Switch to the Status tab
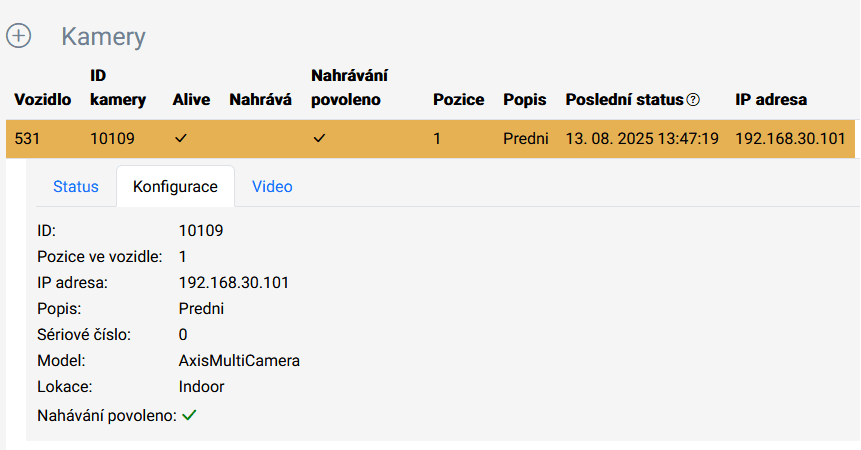This screenshot has height=450, width=861. (x=76, y=187)
